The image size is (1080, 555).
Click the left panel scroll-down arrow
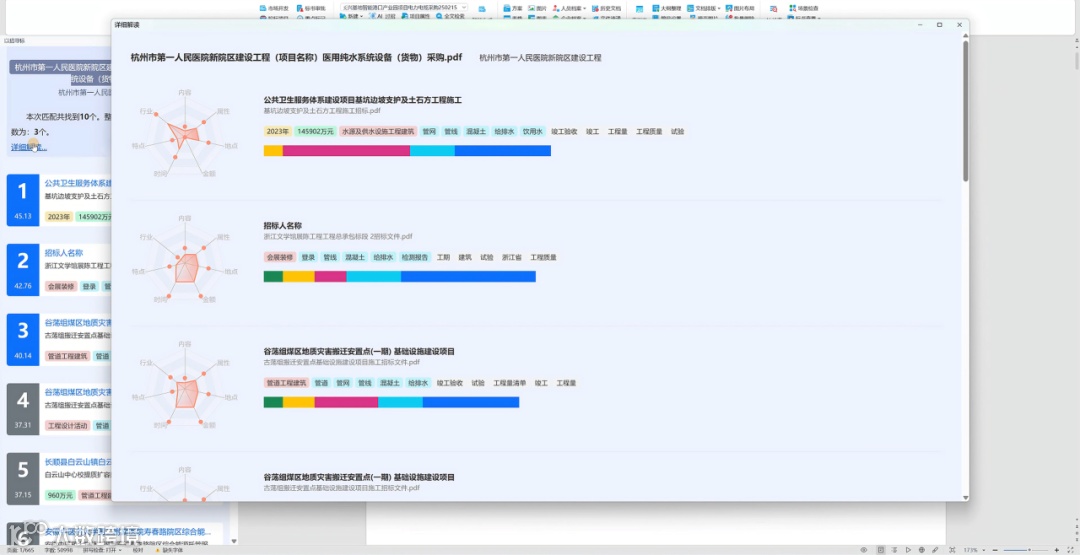233,541
